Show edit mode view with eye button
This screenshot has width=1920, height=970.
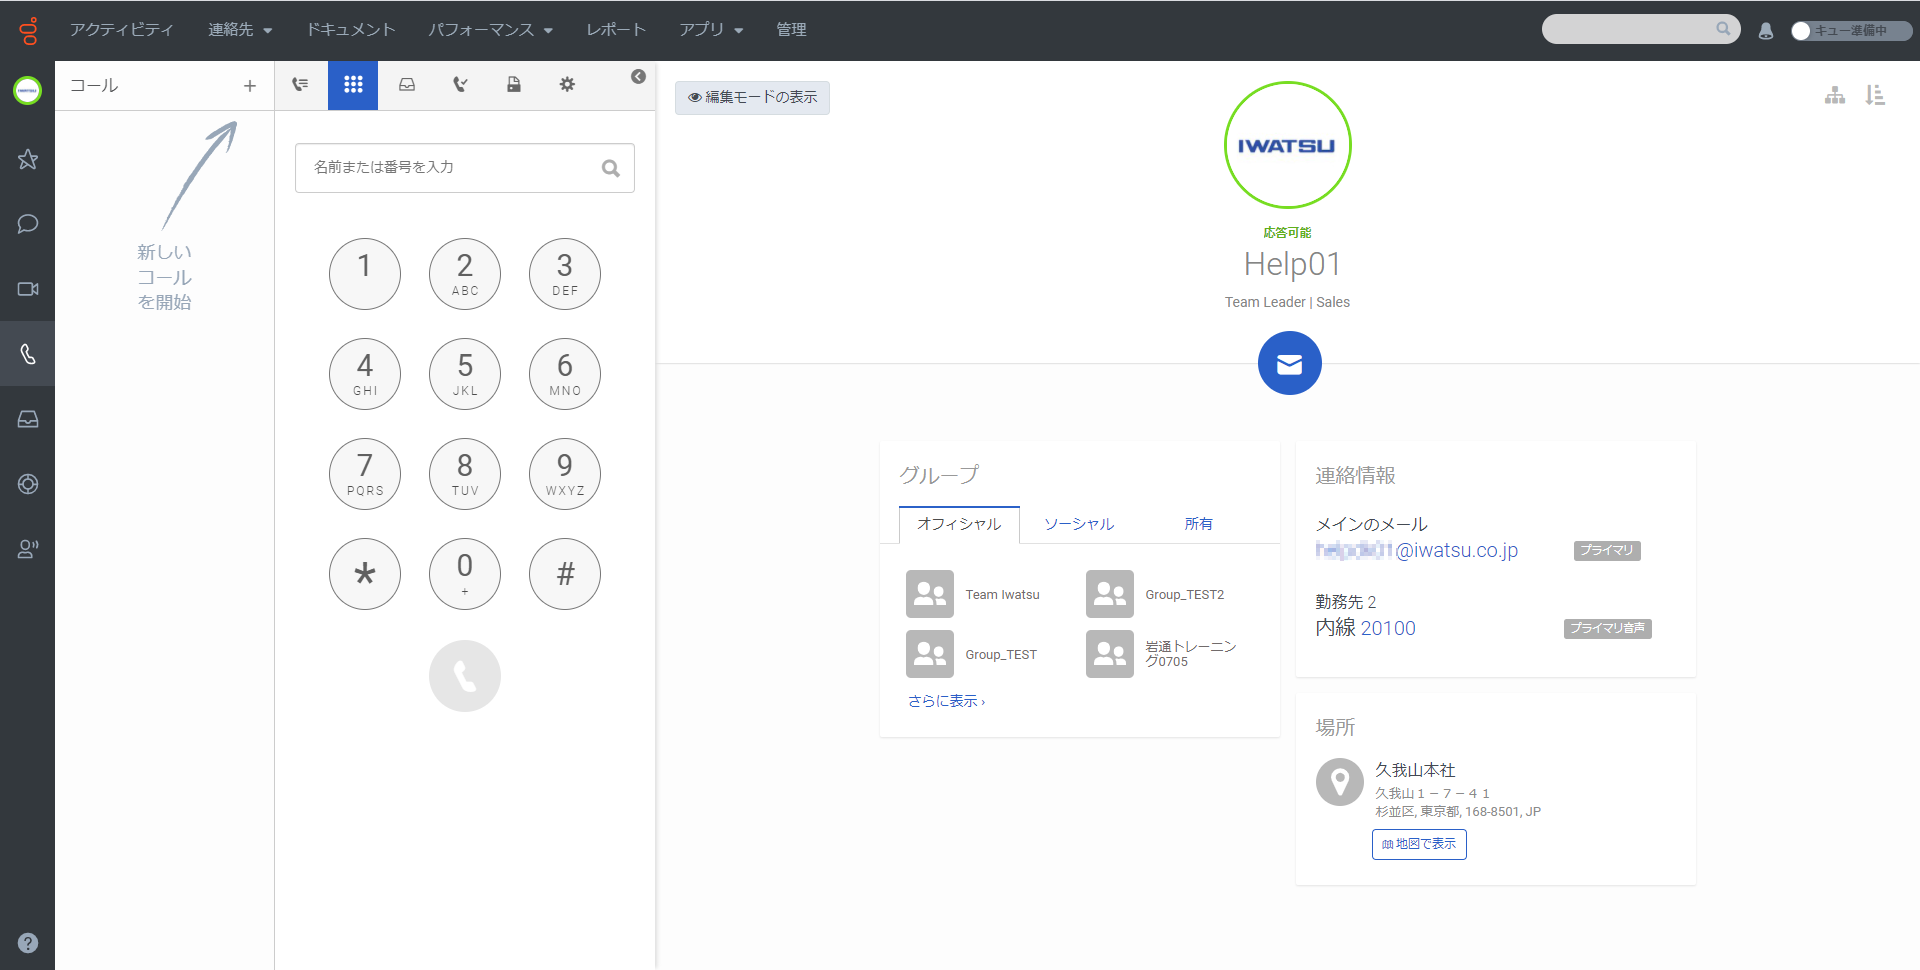point(752,98)
